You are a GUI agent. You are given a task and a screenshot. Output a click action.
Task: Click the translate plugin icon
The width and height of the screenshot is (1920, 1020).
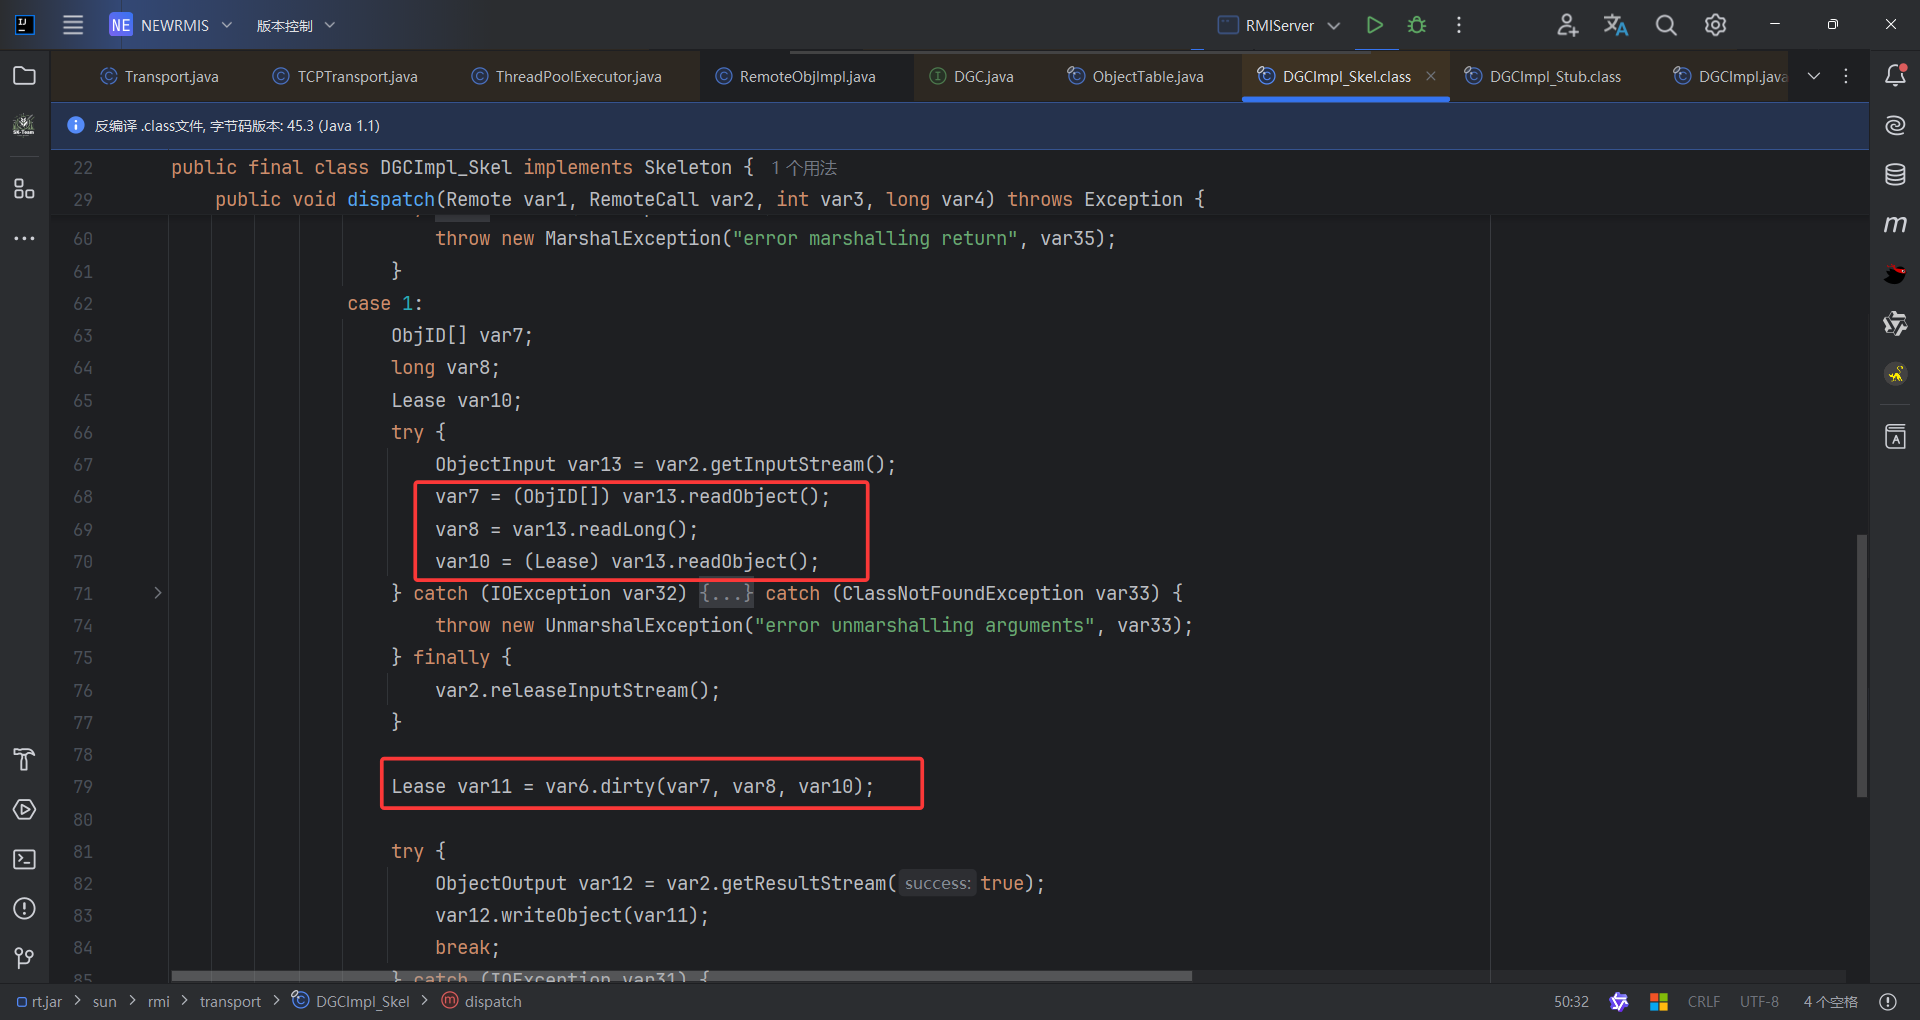click(1616, 25)
